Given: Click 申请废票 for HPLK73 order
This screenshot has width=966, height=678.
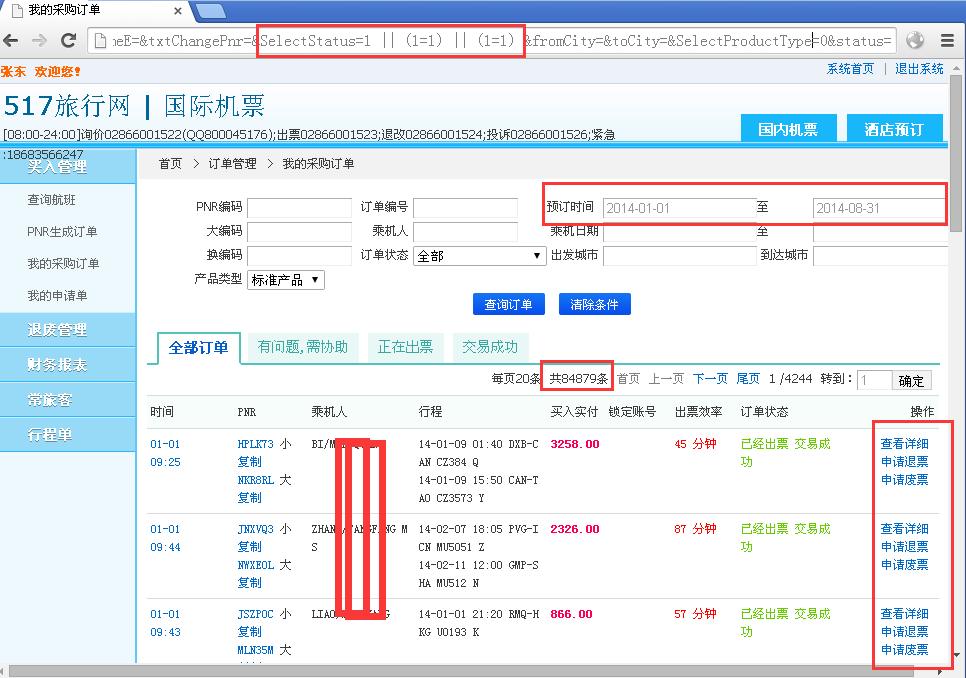Looking at the screenshot, I should pos(904,480).
